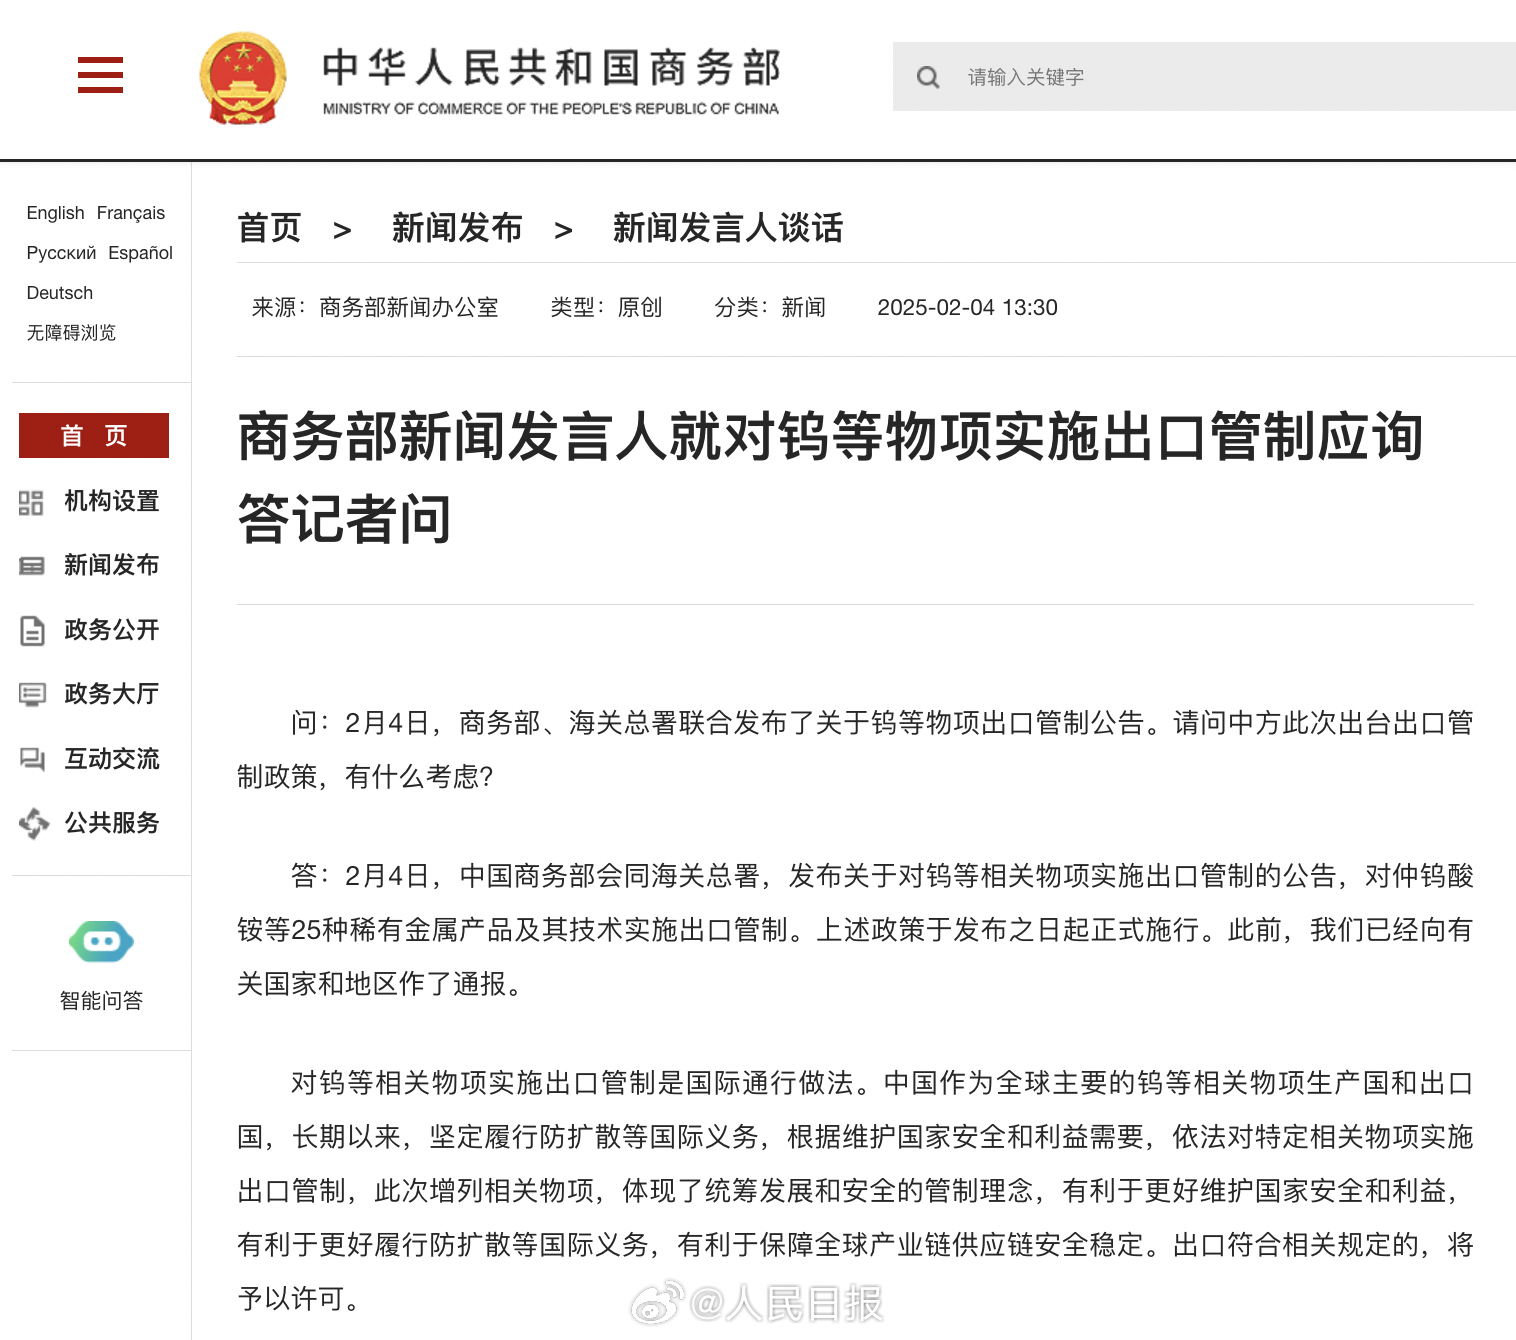Viewport: 1516px width, 1340px height.
Task: Select the 首页 red sidebar tab
Action: [x=94, y=435]
